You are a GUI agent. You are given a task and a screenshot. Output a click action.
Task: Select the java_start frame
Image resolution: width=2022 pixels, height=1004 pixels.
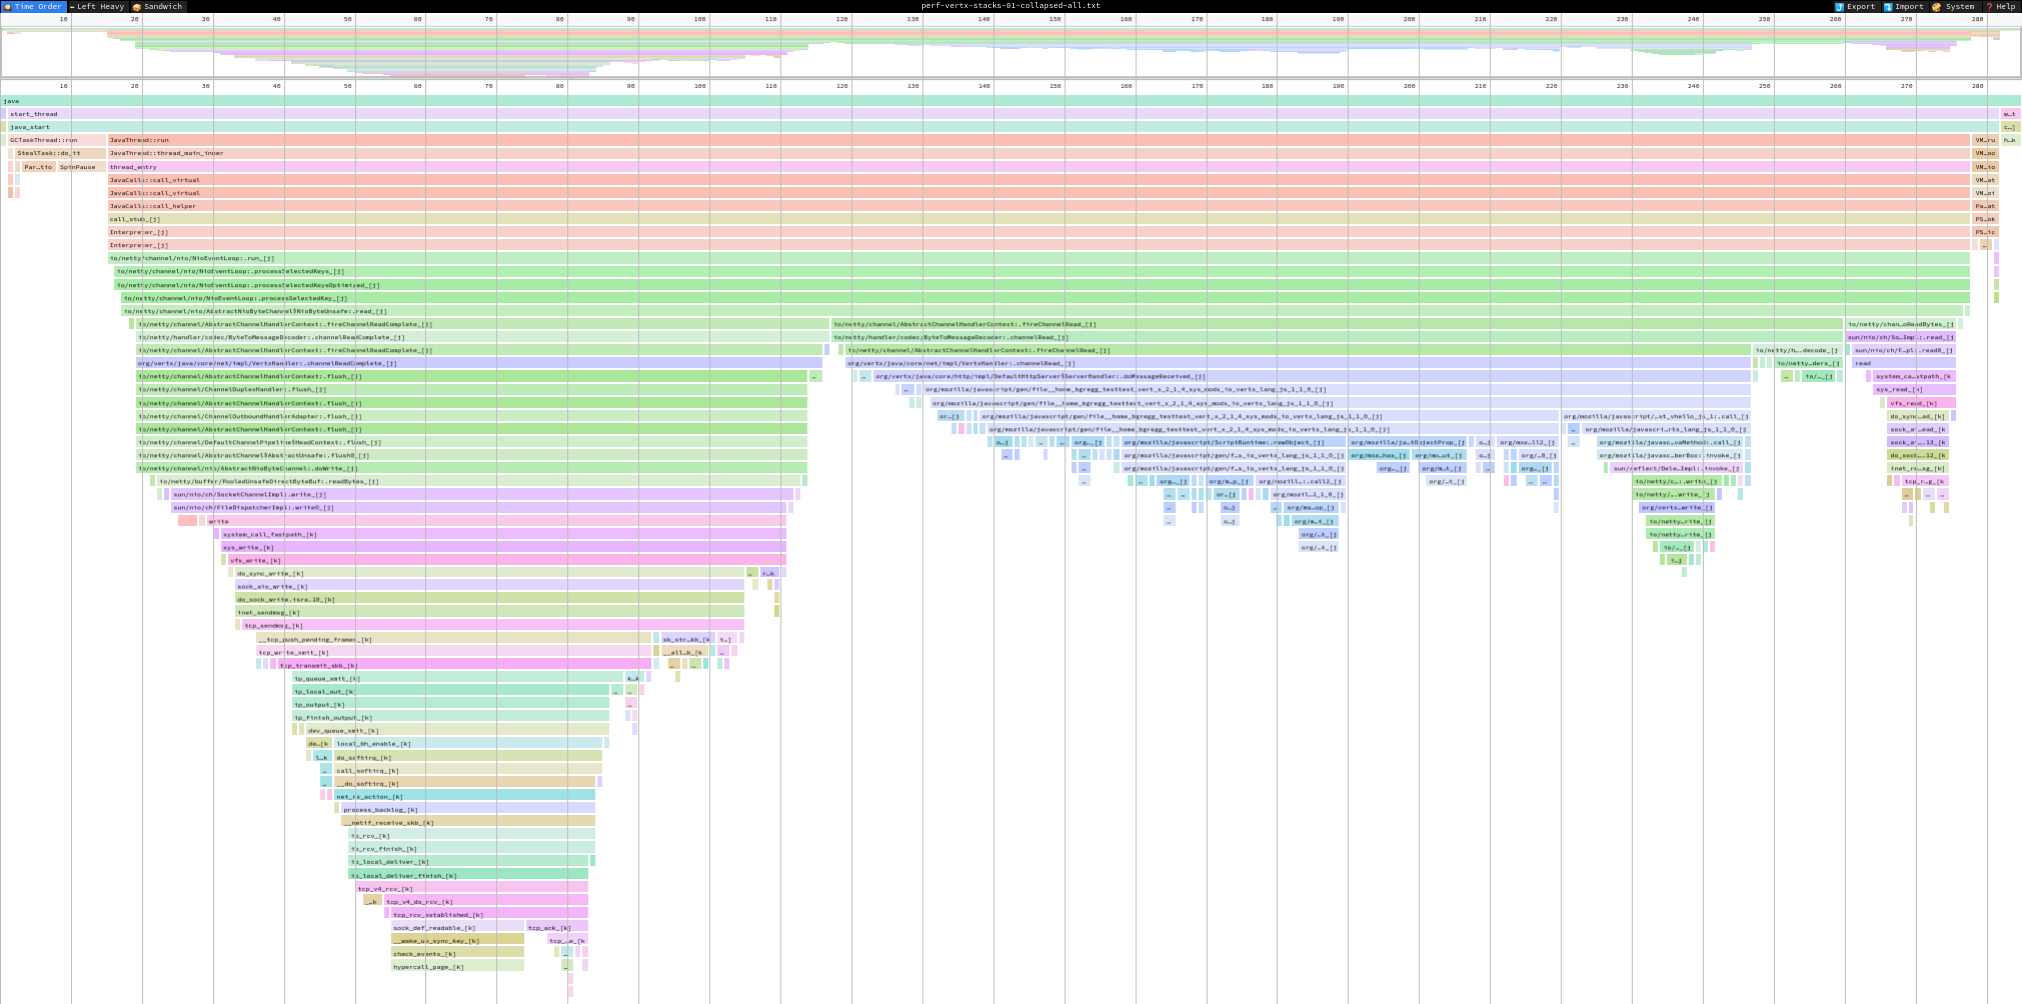click(1003, 127)
